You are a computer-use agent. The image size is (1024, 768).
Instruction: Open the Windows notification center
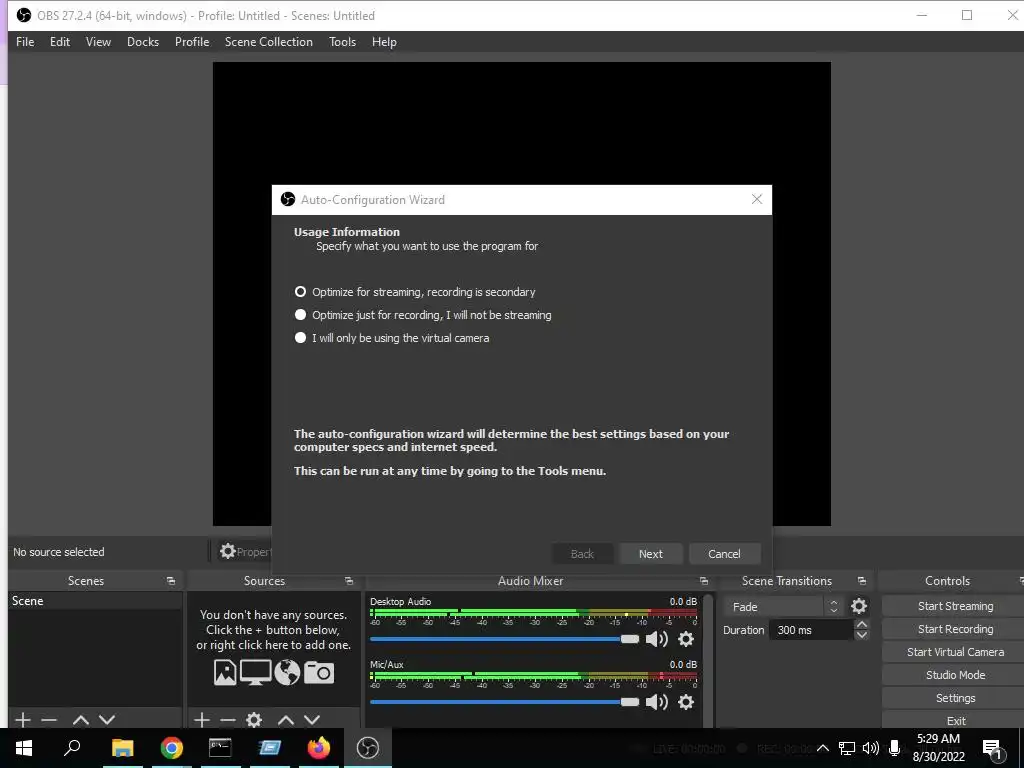tap(993, 748)
